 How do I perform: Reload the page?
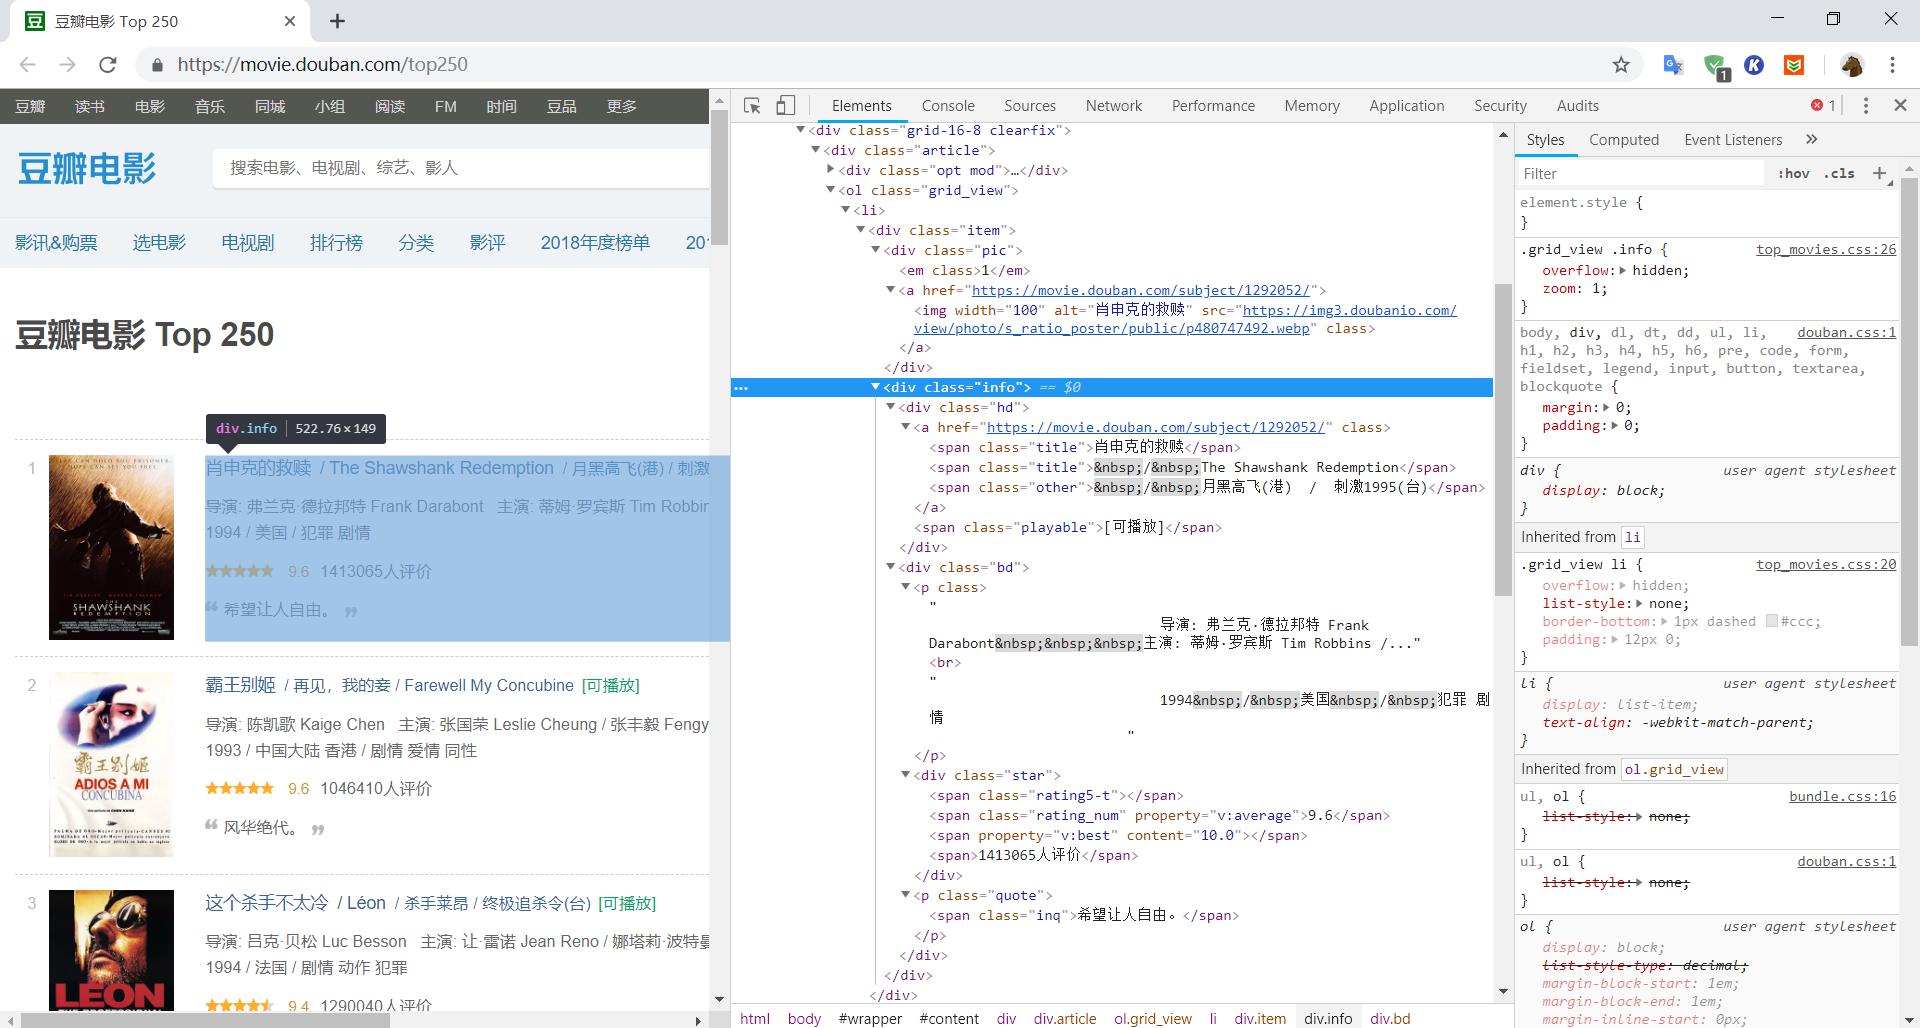[x=108, y=65]
